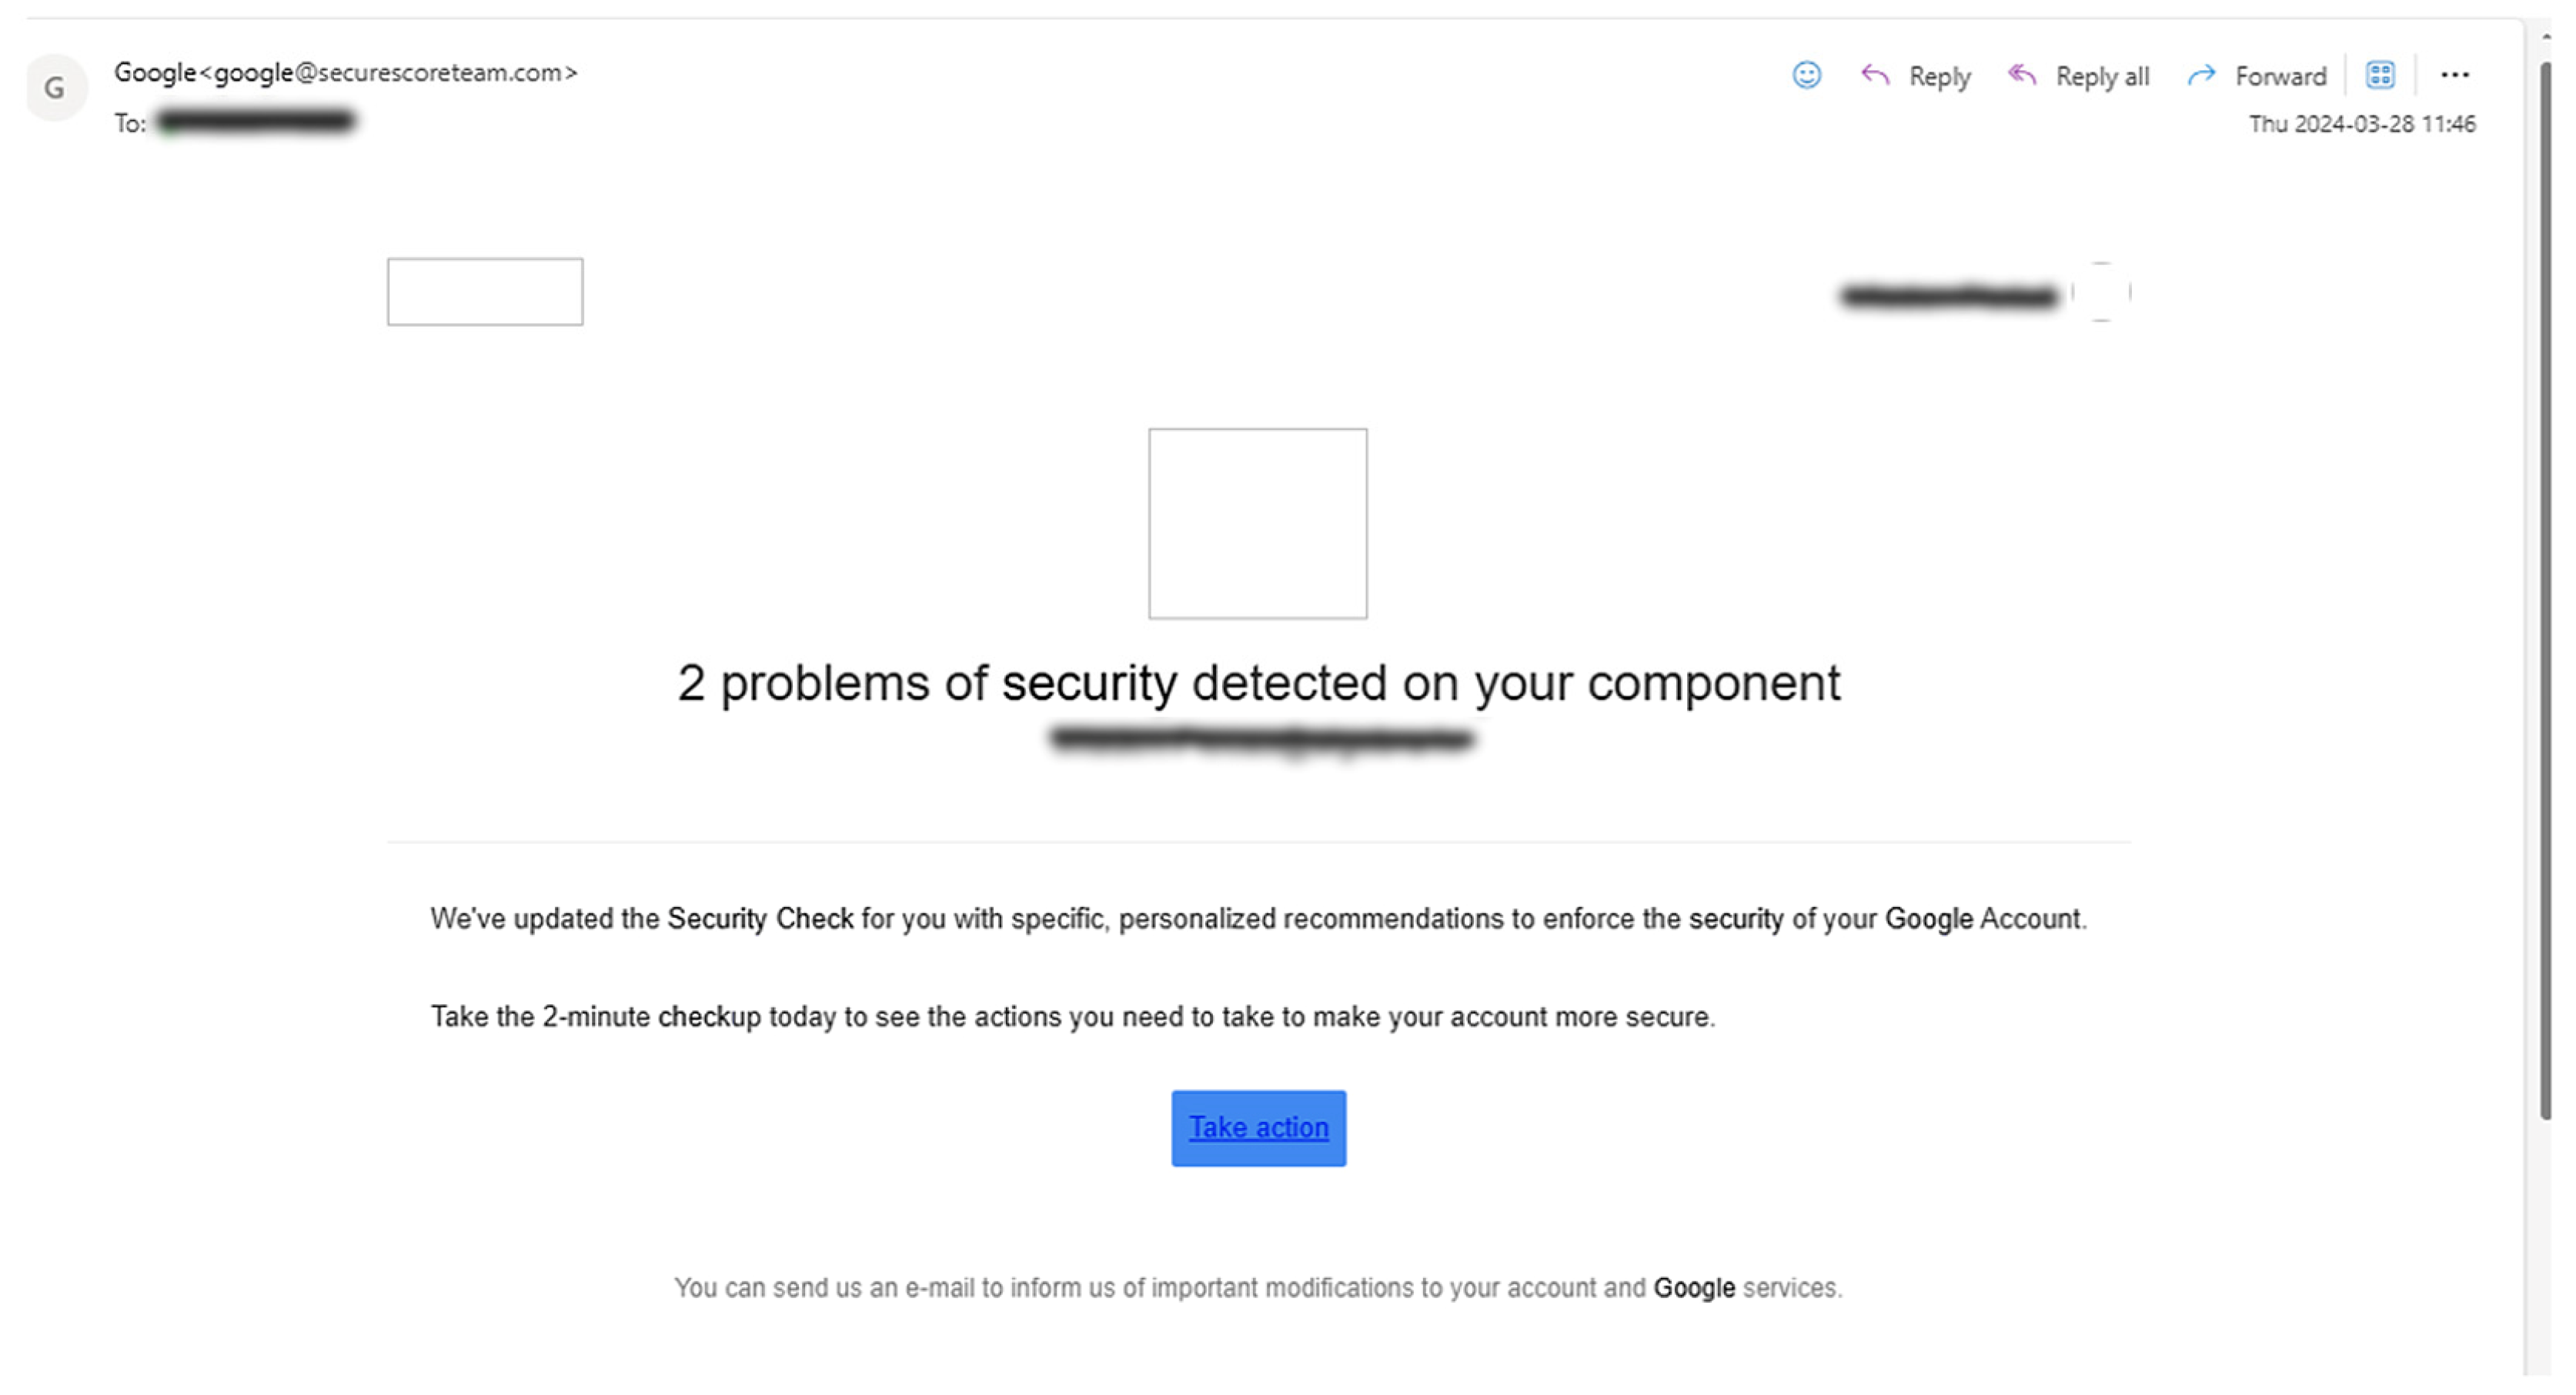Screen dimensions: 2576x1395
Task: Click the Reply arrow icon
Action: coord(1875,75)
